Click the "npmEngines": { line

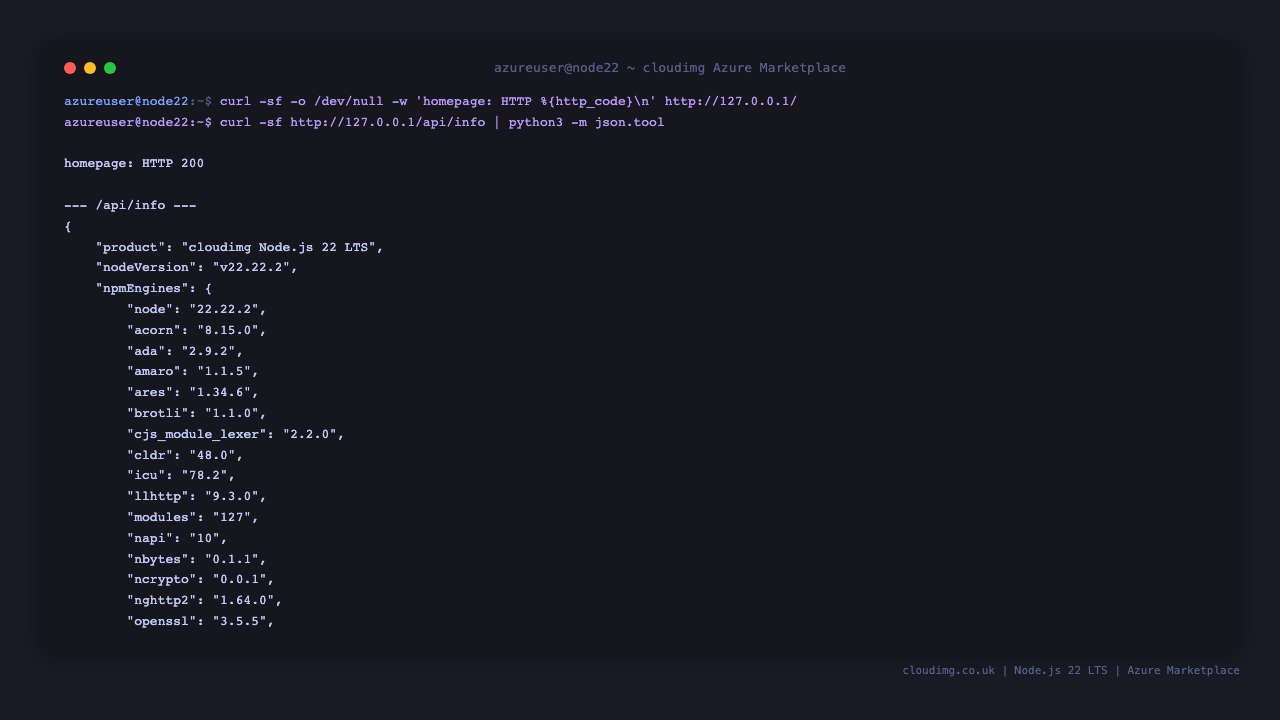pos(154,288)
